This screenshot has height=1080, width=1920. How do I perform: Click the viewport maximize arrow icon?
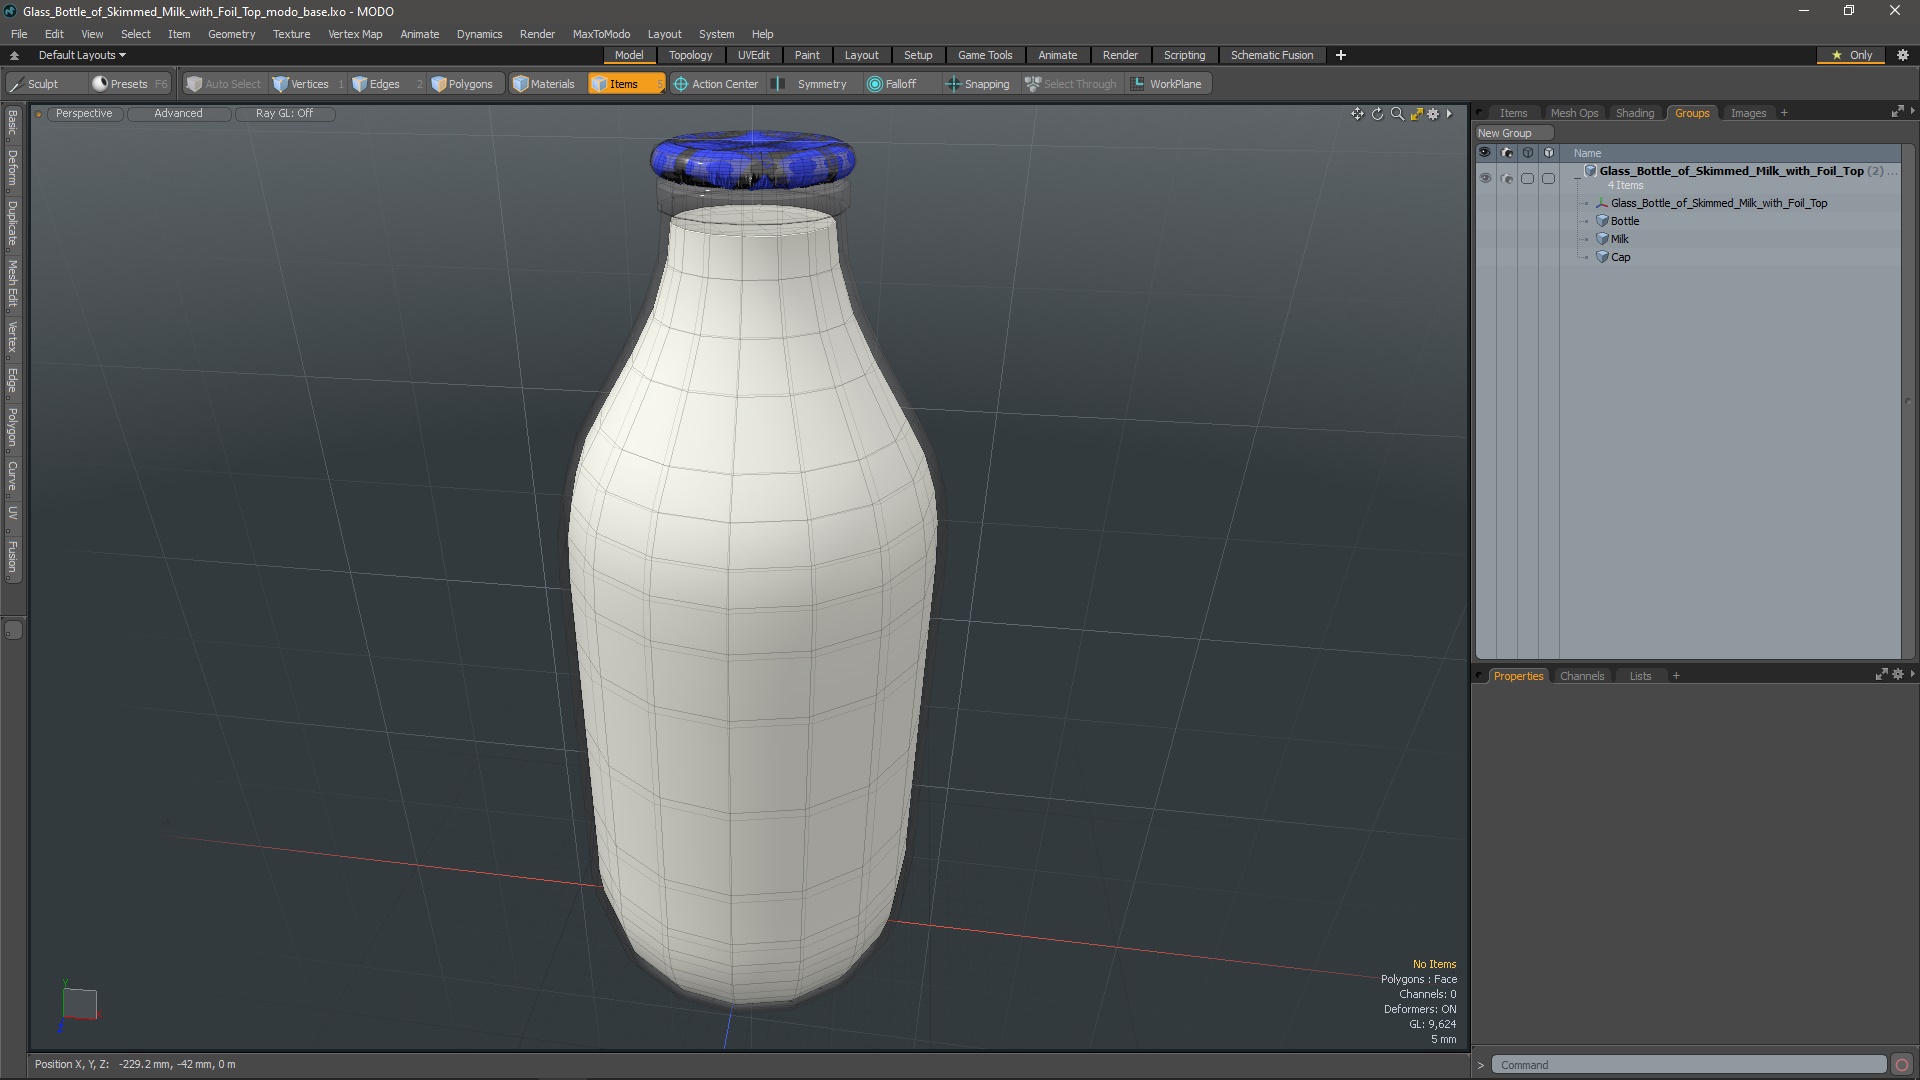coord(1416,114)
